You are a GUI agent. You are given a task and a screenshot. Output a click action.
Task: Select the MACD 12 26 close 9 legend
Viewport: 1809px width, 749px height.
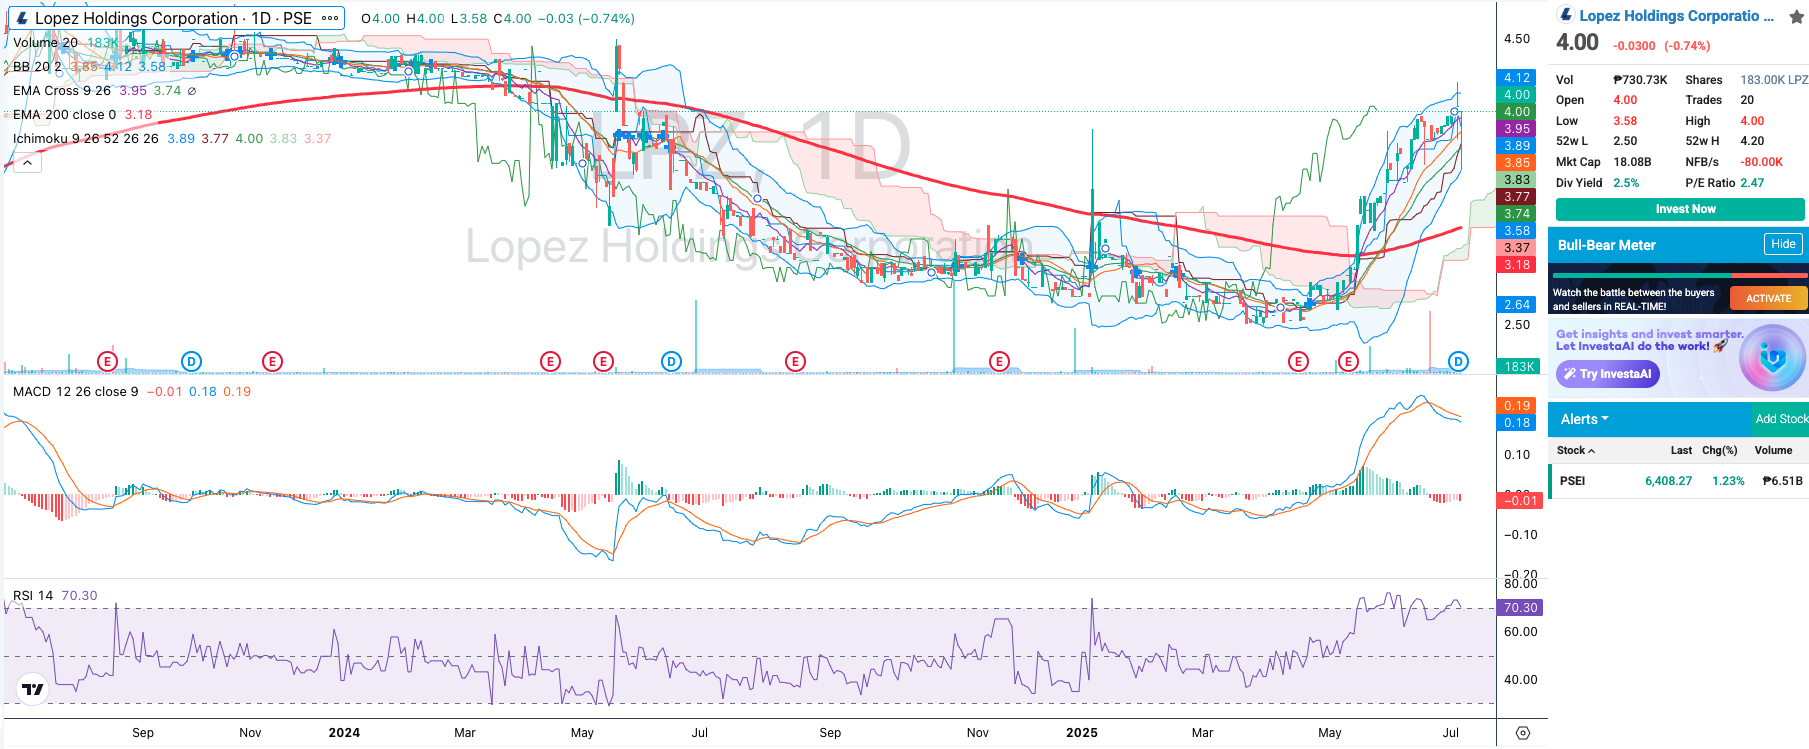point(76,392)
